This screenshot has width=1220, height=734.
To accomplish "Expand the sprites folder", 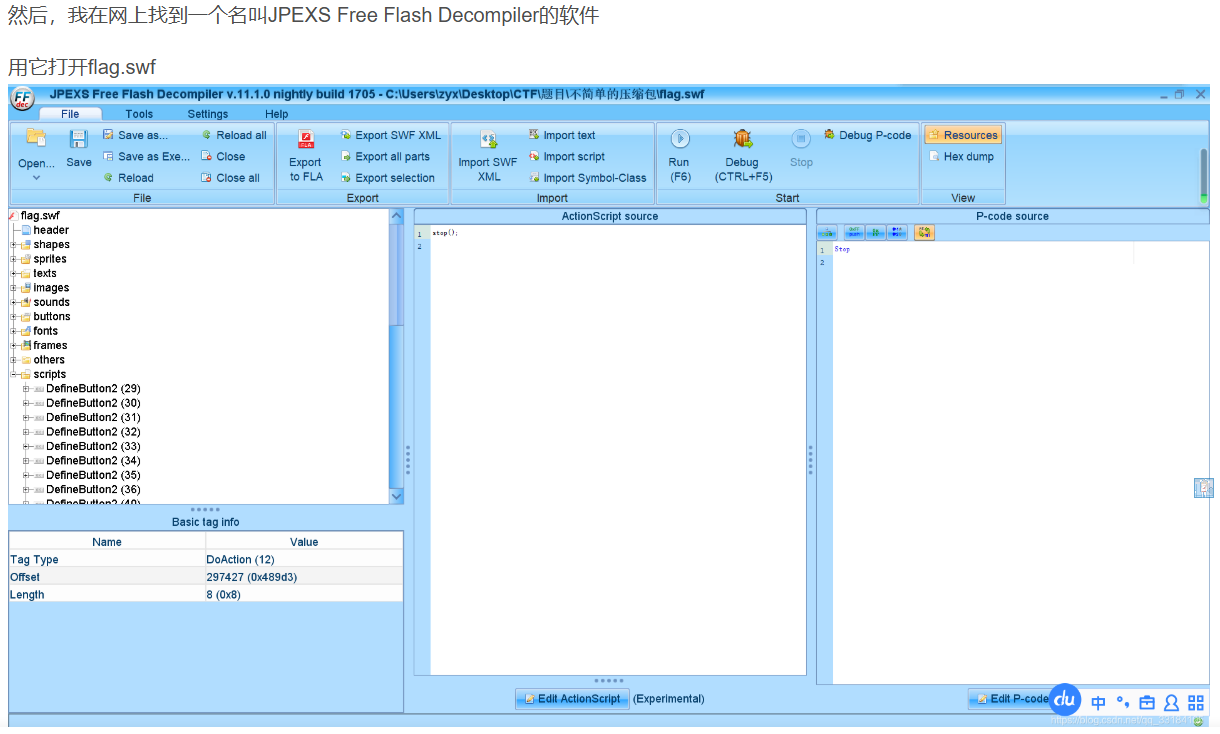I will tap(14, 259).
